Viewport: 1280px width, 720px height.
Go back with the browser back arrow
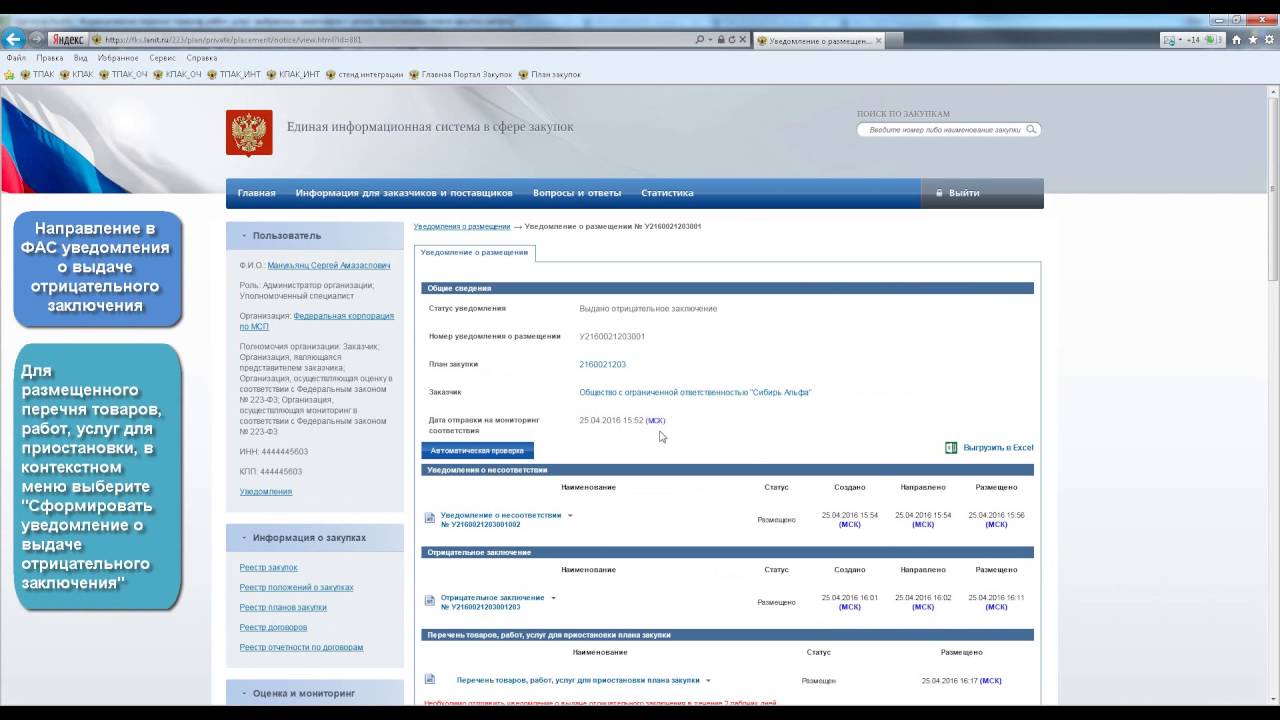(x=13, y=39)
